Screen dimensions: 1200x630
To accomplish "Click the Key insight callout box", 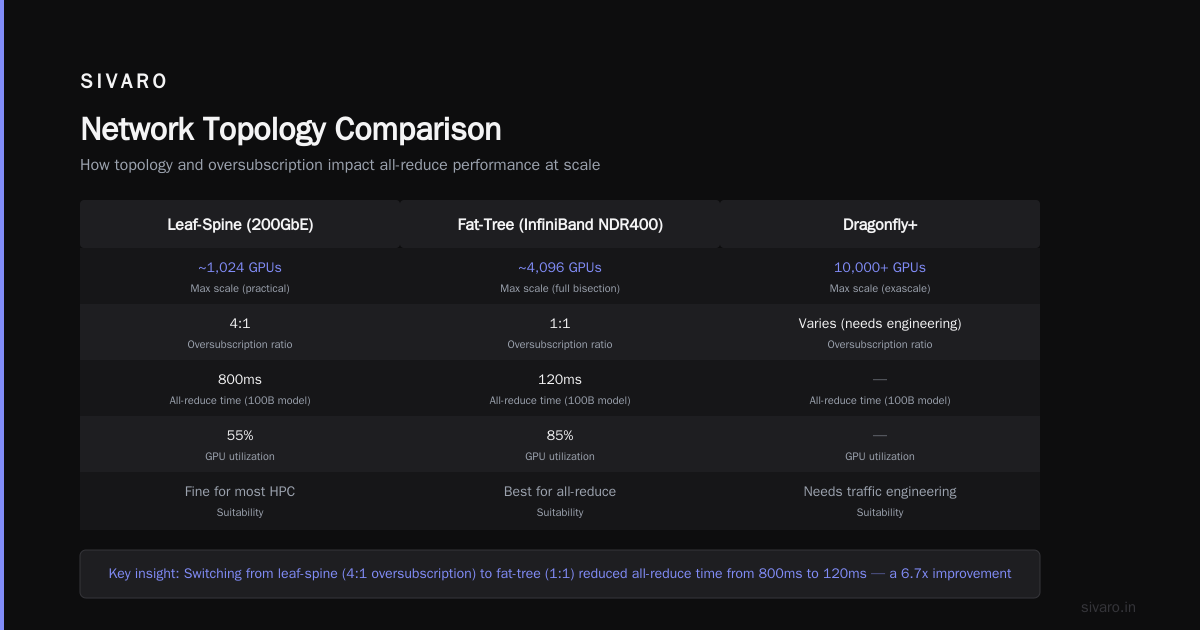I will 560,574.
